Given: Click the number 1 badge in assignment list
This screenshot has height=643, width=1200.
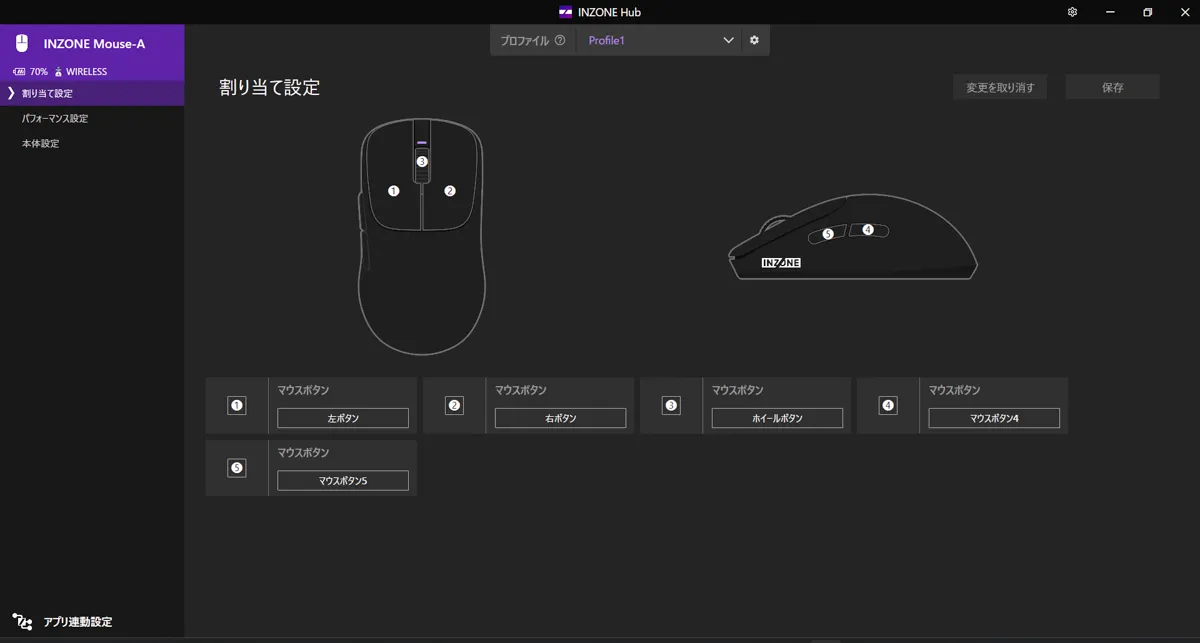Looking at the screenshot, I should pos(237,406).
